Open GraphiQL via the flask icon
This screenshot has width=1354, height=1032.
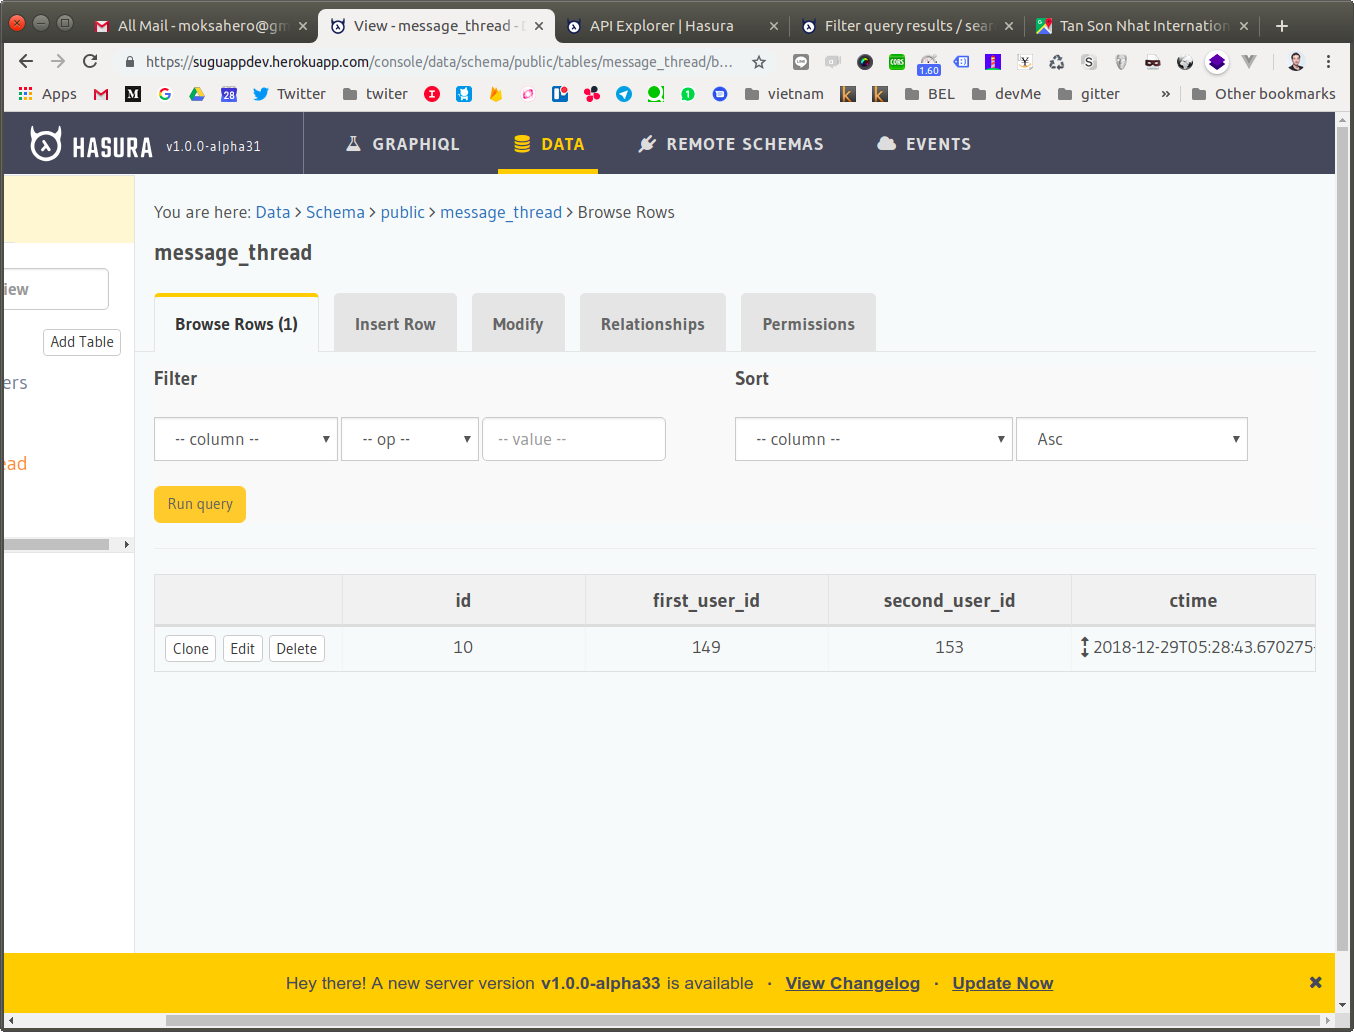pyautogui.click(x=354, y=143)
